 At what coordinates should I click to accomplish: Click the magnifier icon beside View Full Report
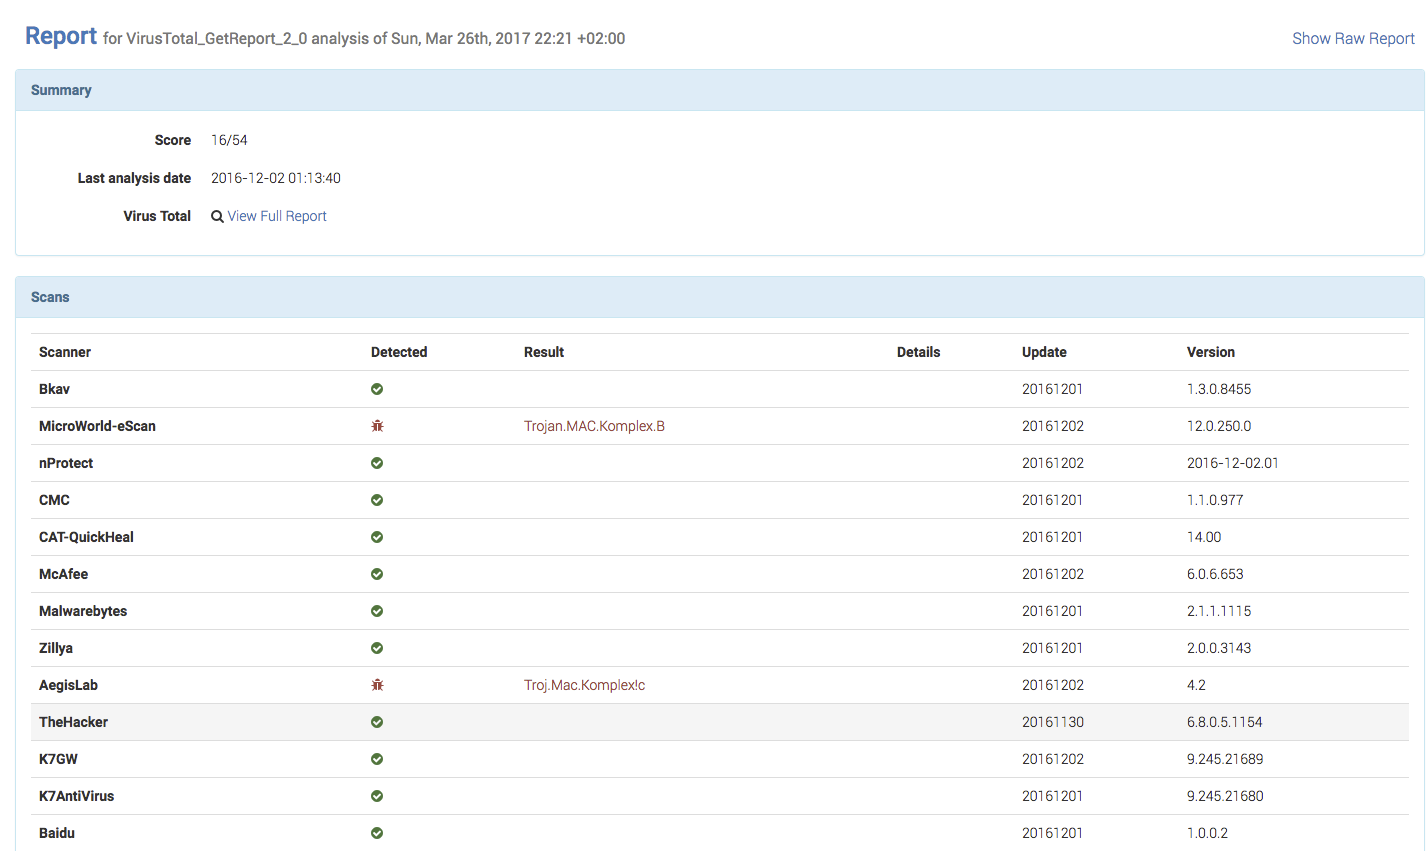click(x=217, y=216)
